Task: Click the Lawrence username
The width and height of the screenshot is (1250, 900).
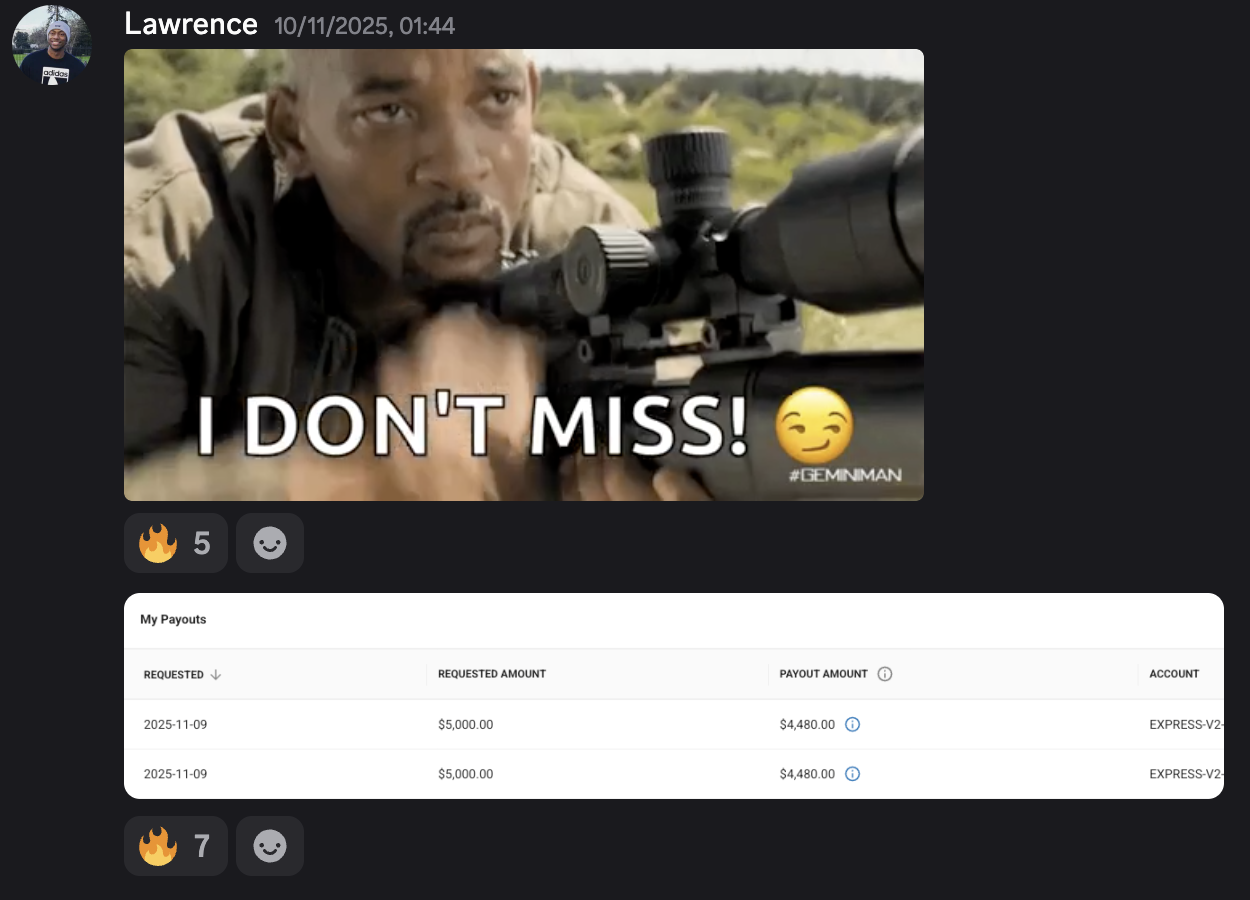Action: [191, 24]
